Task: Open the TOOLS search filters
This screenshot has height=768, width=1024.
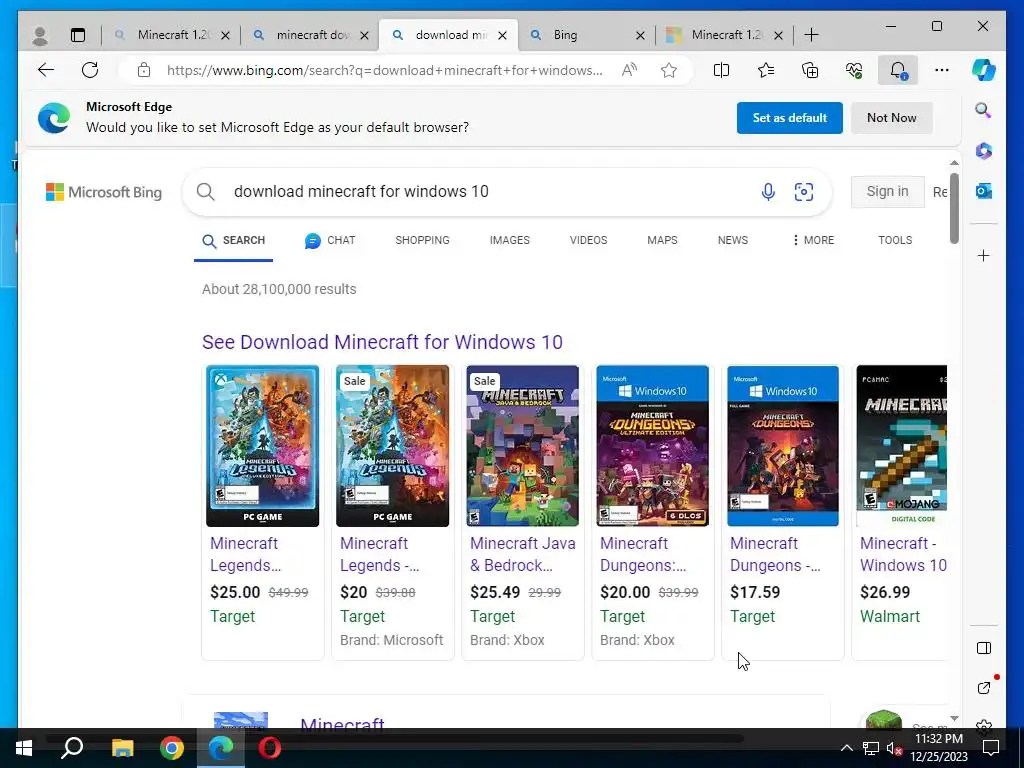Action: pyautogui.click(x=895, y=240)
